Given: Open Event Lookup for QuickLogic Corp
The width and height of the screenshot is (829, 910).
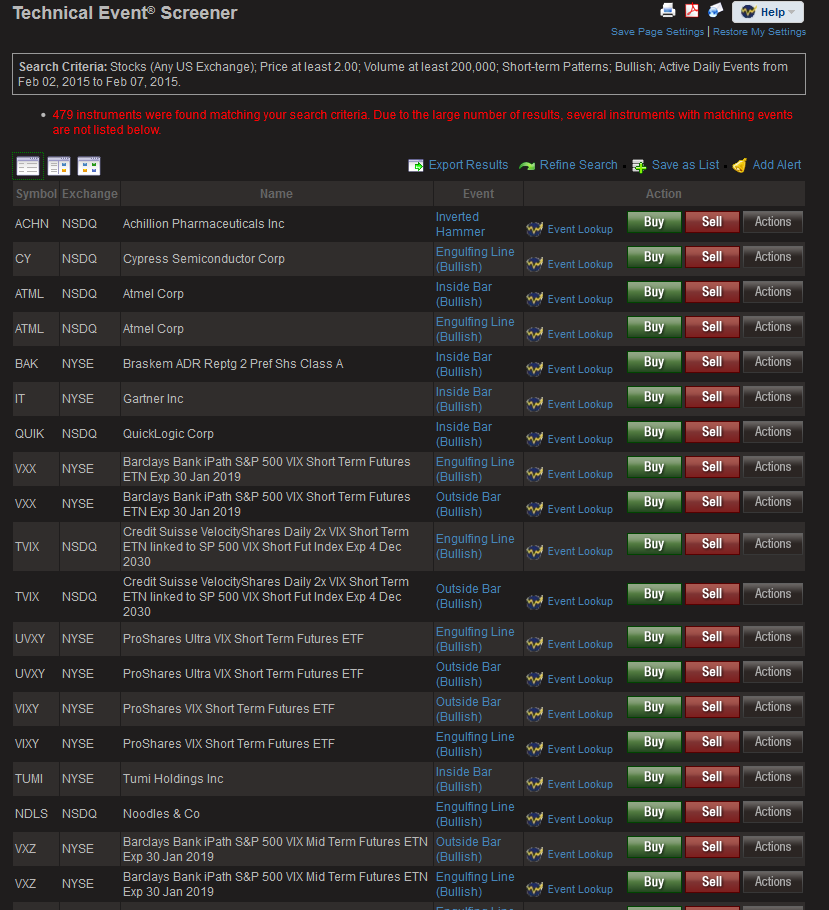Looking at the screenshot, I should [579, 439].
